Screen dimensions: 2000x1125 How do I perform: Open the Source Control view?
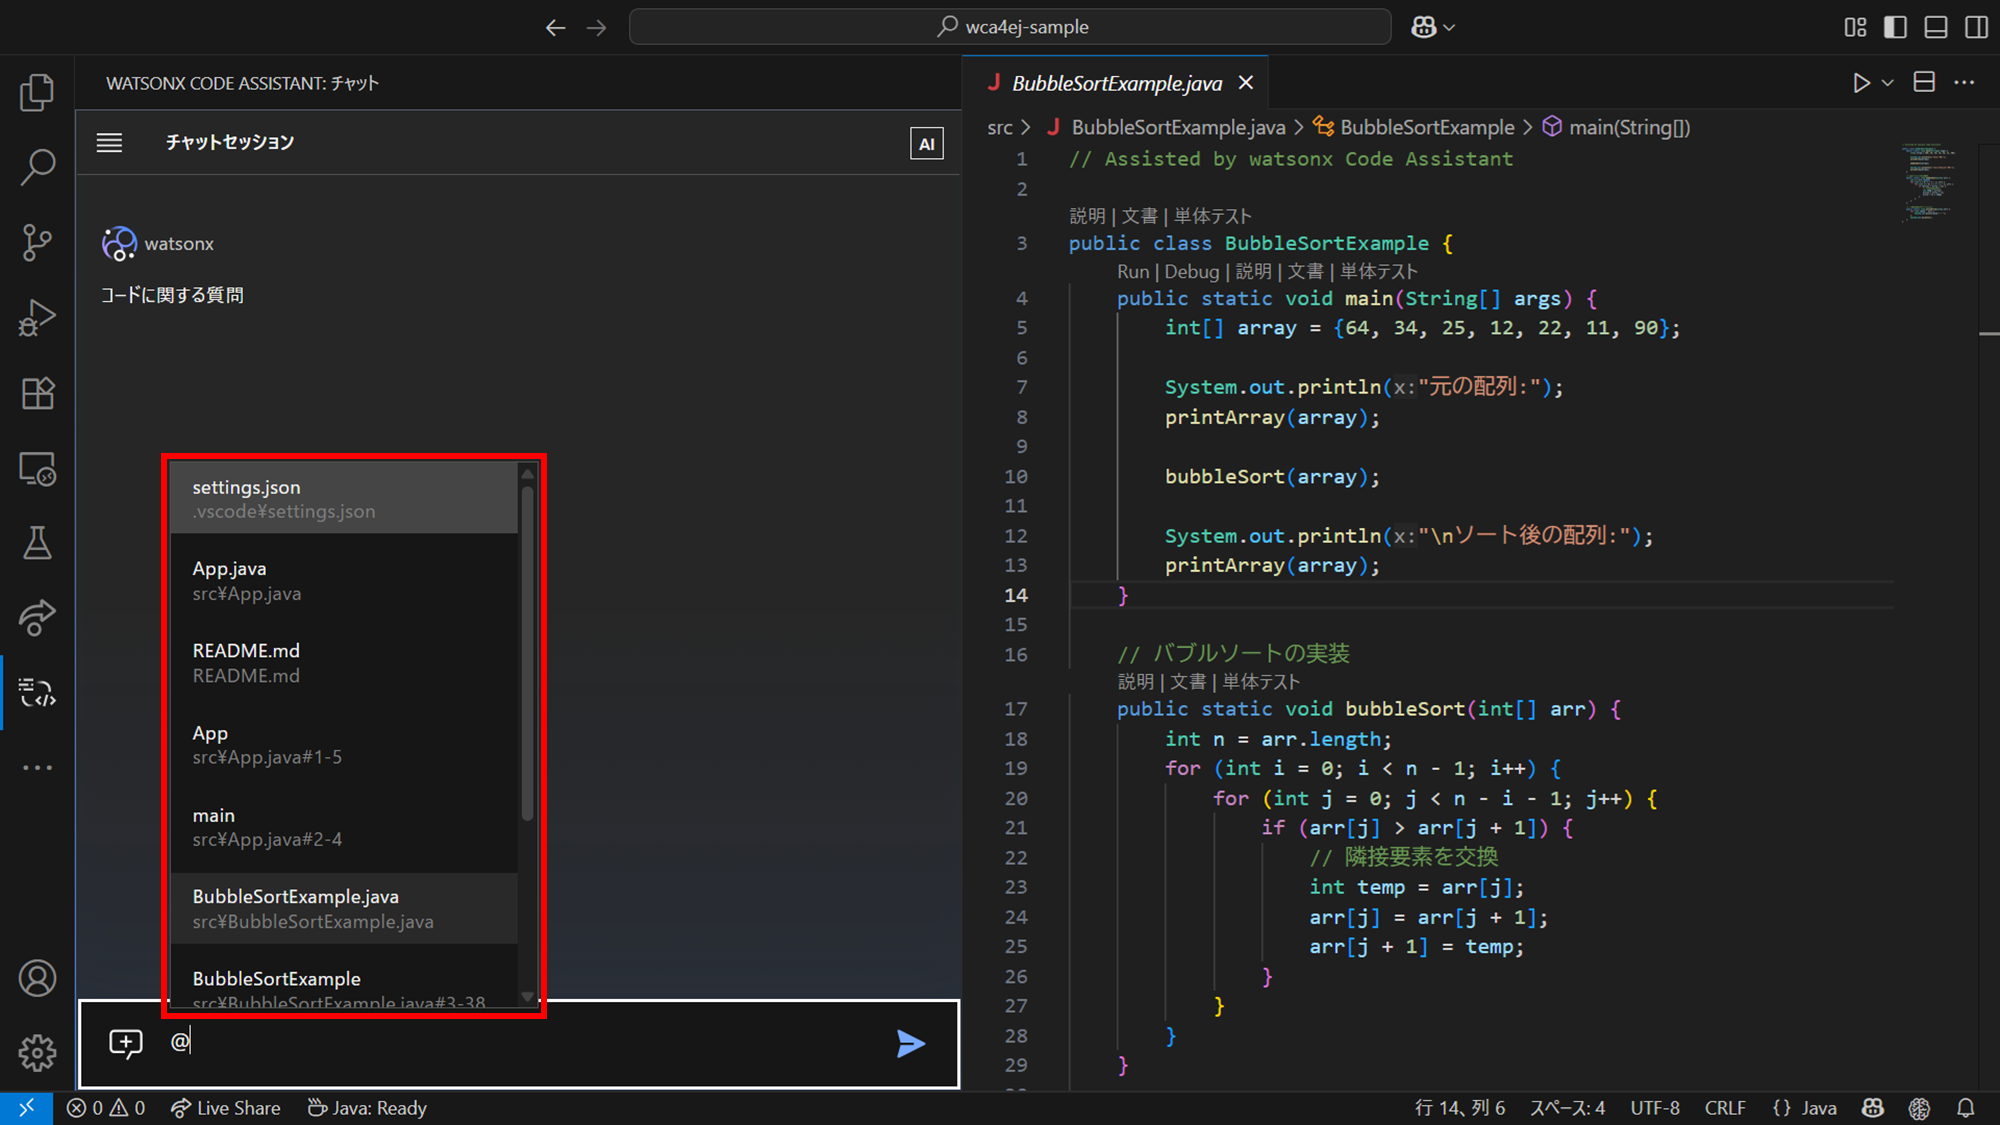[x=37, y=243]
